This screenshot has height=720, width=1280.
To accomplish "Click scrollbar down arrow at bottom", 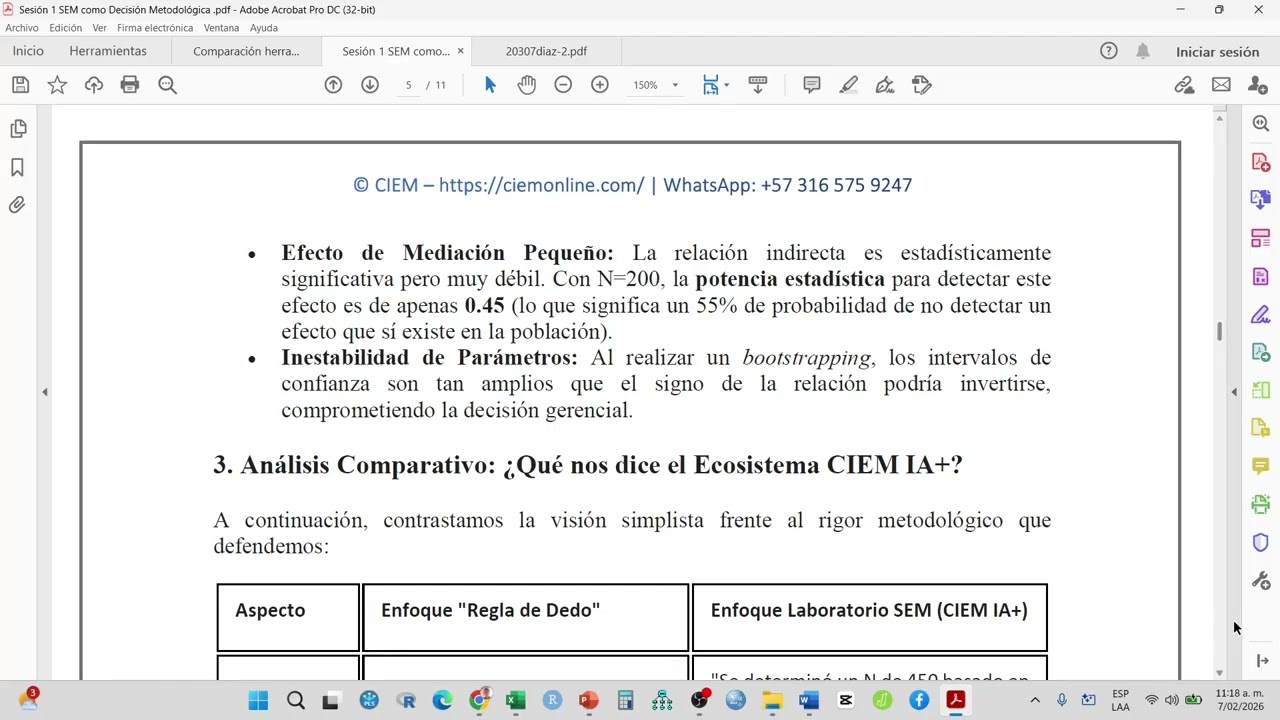I will pos(1220,673).
